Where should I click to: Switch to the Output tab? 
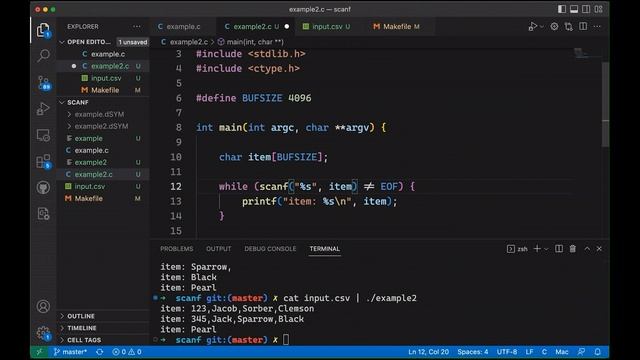click(x=218, y=249)
